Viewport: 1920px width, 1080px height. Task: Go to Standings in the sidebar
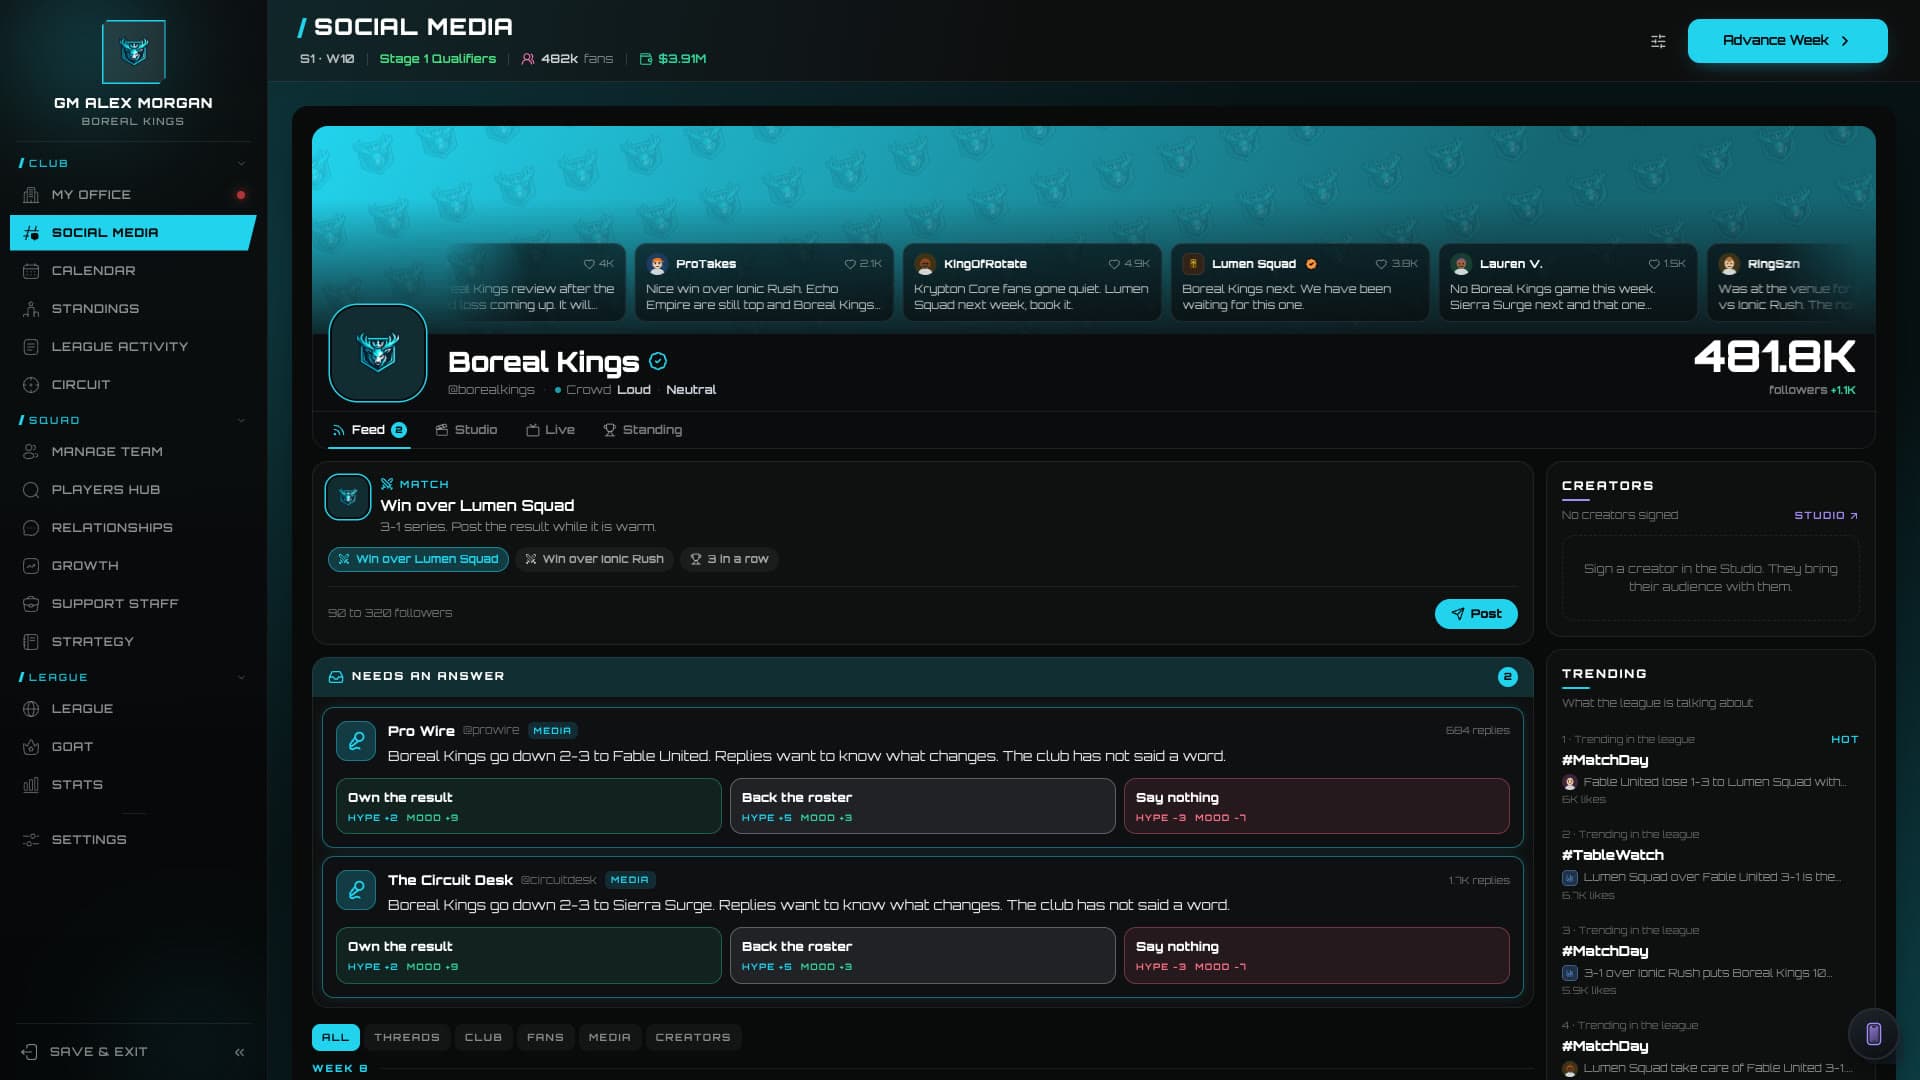(133, 309)
